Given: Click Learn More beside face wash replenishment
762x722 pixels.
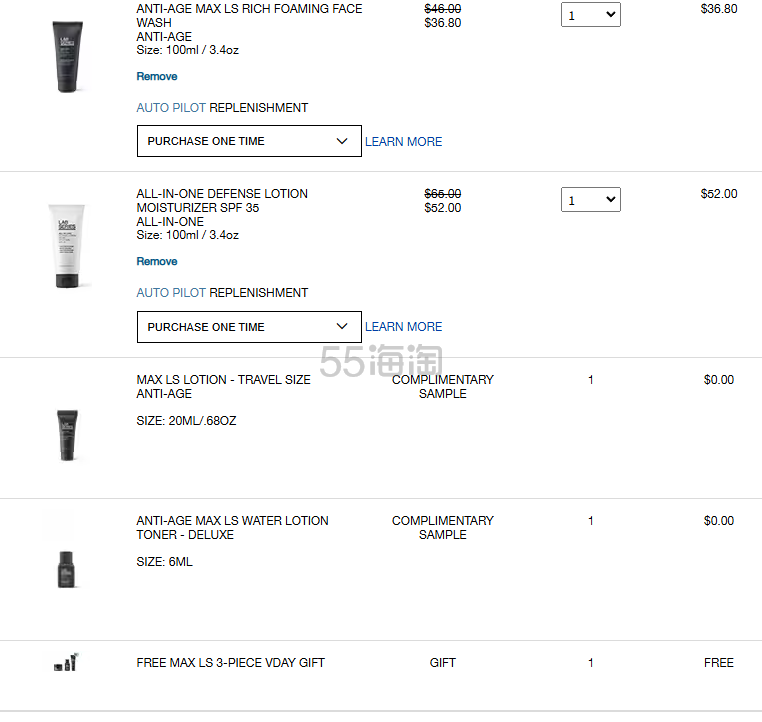Looking at the screenshot, I should point(403,142).
